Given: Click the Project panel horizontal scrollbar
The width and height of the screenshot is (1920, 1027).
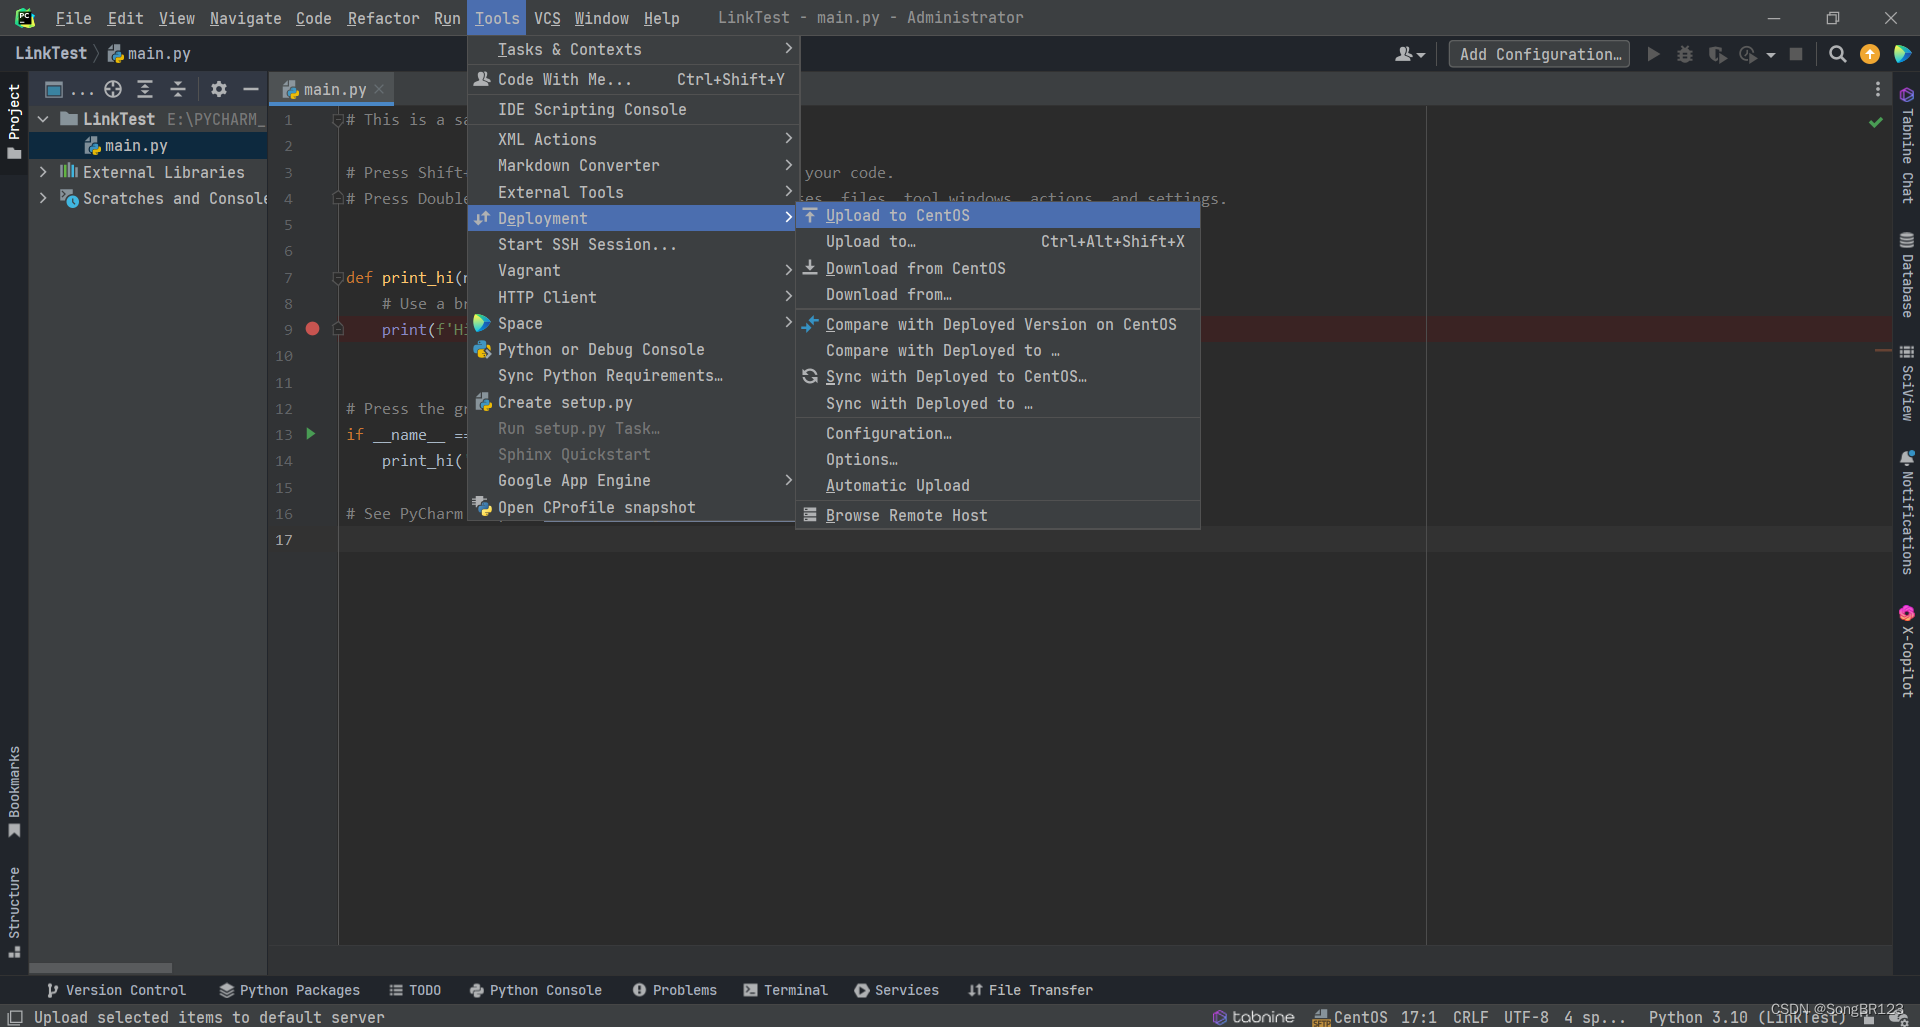Looking at the screenshot, I should (x=100, y=967).
